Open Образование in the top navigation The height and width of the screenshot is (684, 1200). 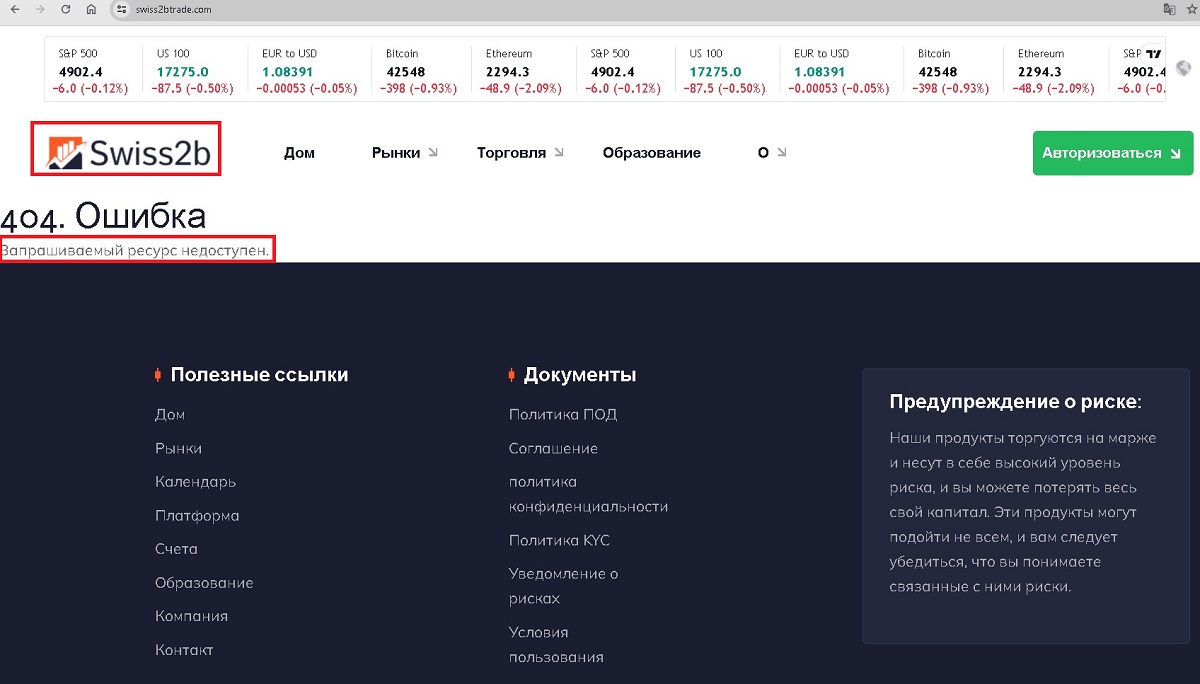(x=651, y=153)
